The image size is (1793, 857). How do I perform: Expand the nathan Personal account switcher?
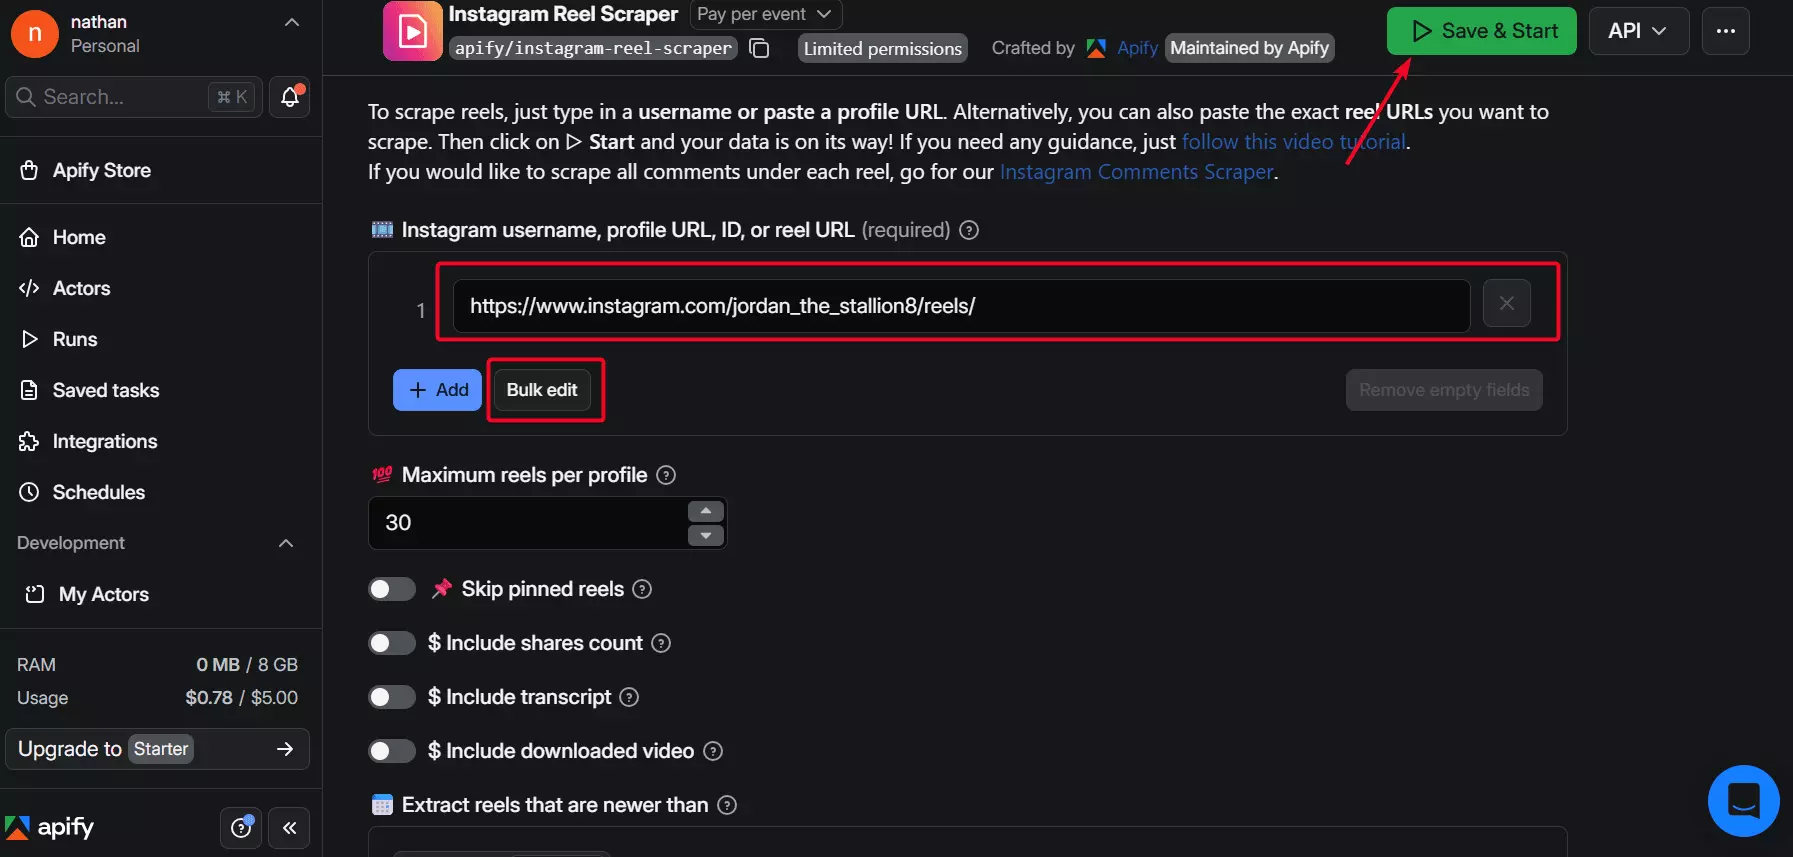tap(292, 23)
